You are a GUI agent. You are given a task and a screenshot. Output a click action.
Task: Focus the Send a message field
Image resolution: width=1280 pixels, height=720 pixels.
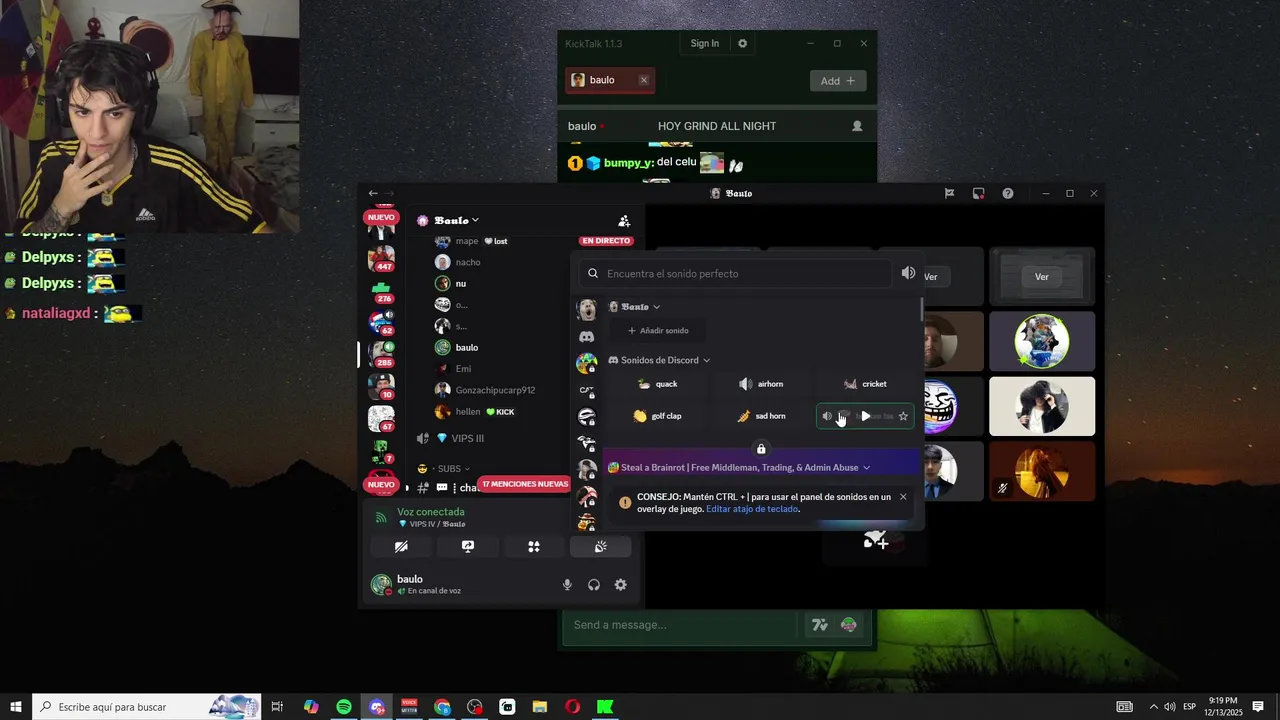click(682, 625)
